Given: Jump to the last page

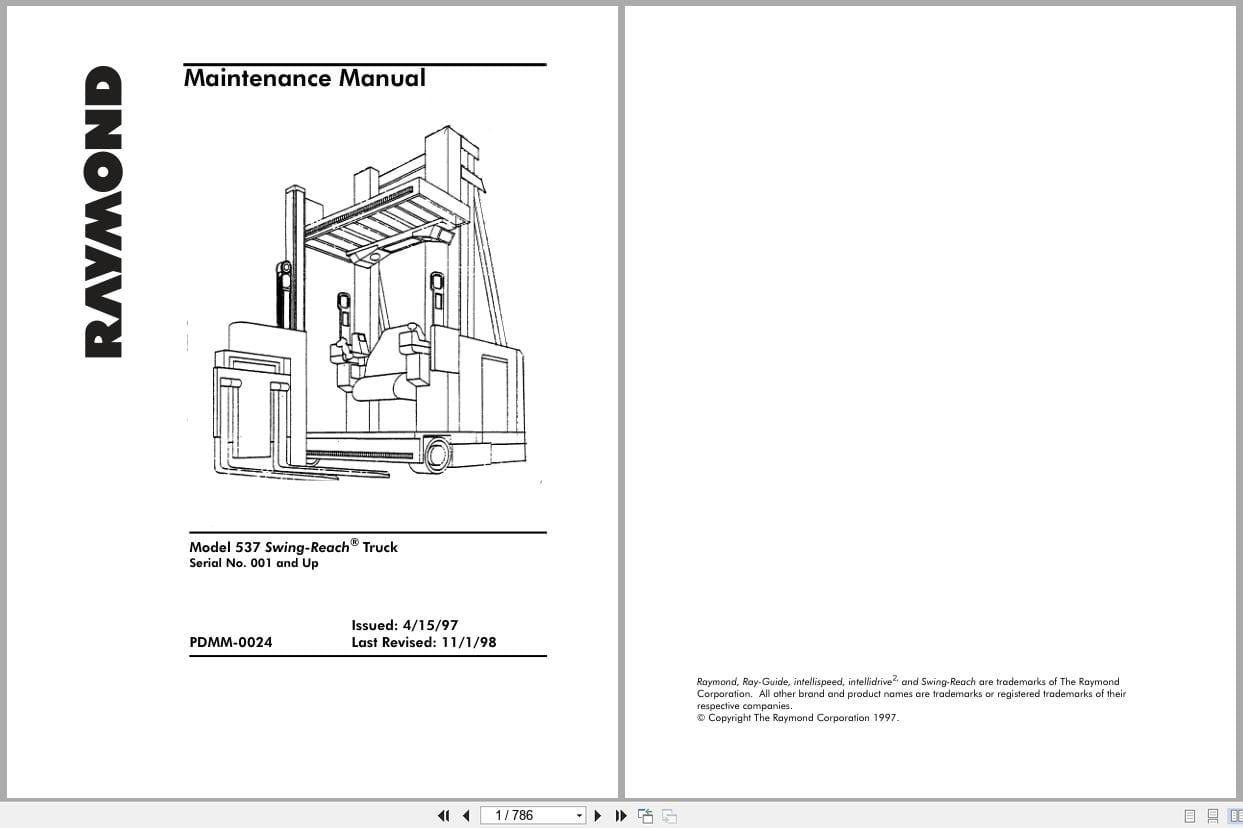Looking at the screenshot, I should 620,816.
